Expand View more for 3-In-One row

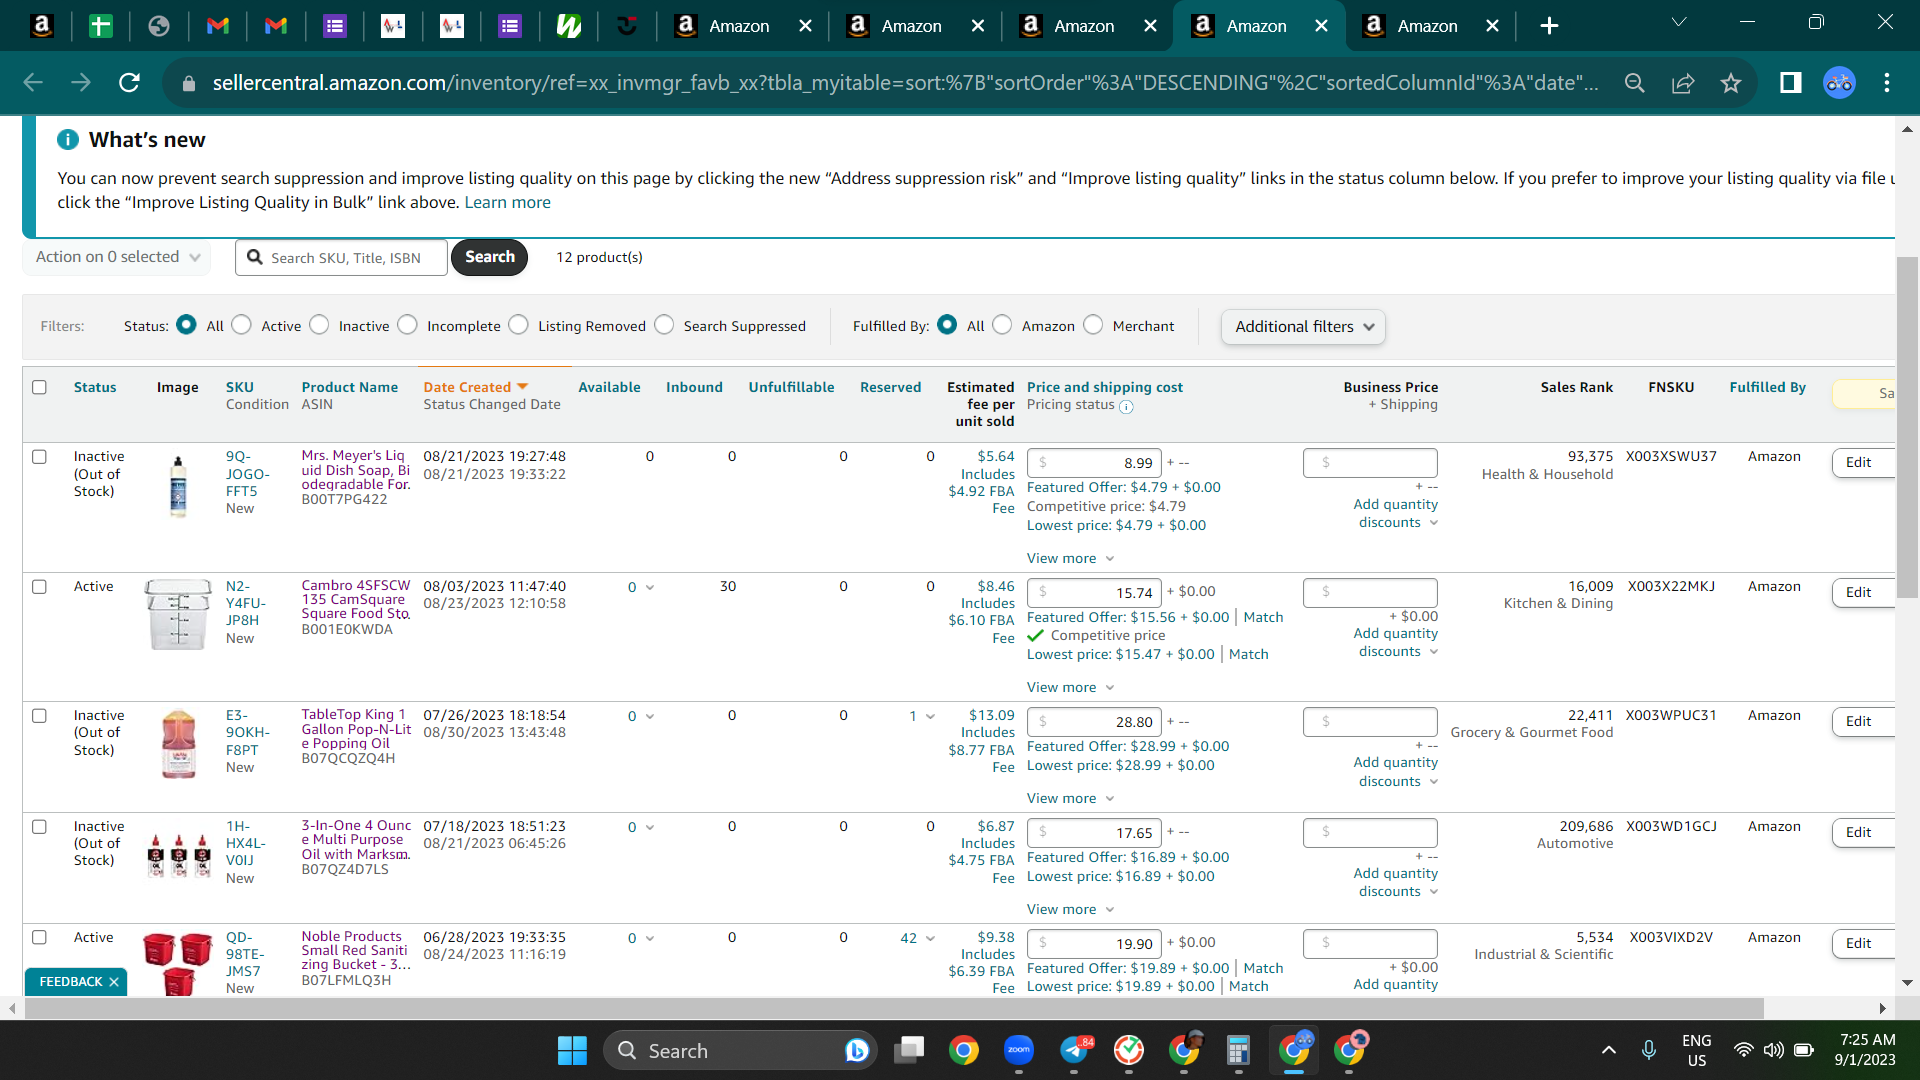pyautogui.click(x=1070, y=909)
